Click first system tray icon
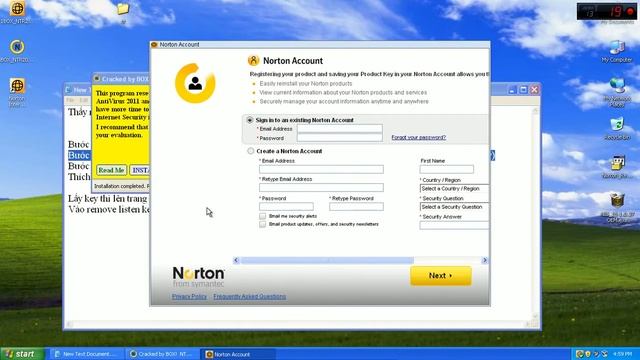Screen dimensions: 640x360 click(x=579, y=354)
